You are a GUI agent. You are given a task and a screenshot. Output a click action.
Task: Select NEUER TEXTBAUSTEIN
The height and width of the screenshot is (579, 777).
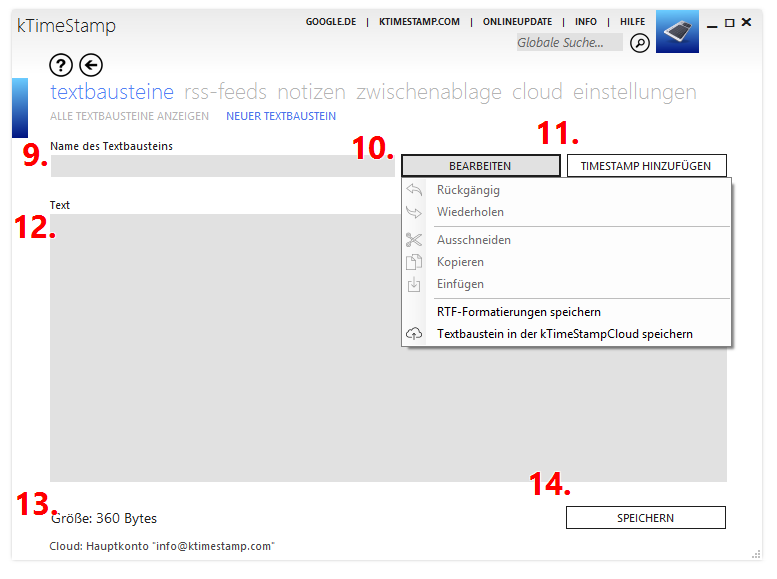pos(281,116)
